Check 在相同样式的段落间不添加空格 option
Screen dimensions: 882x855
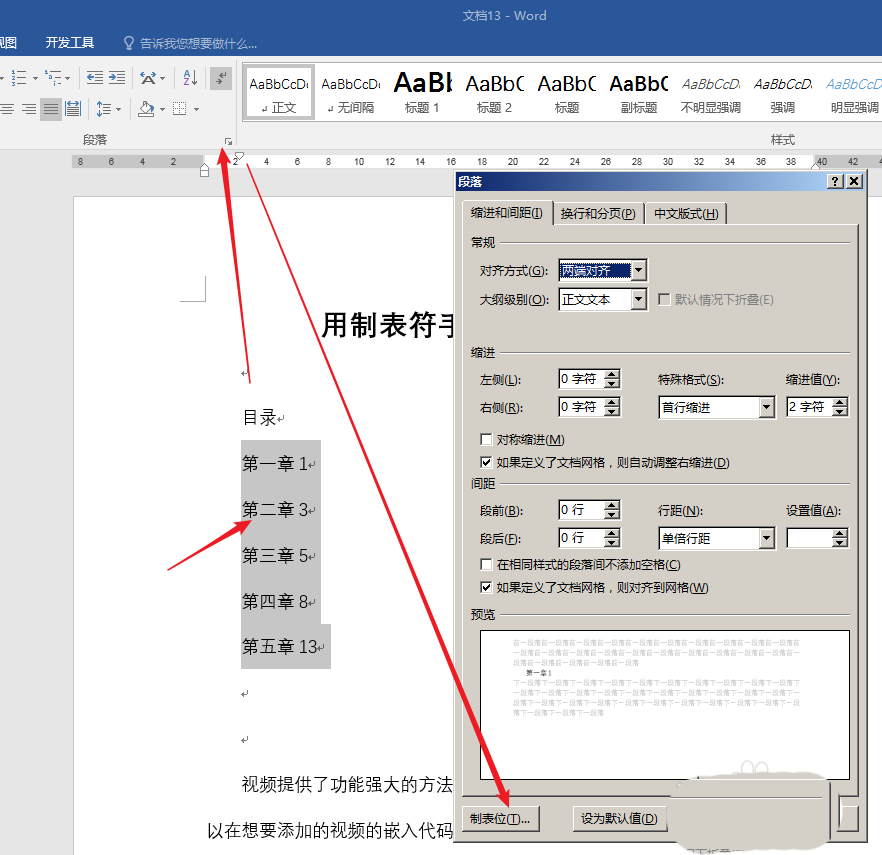pos(487,565)
